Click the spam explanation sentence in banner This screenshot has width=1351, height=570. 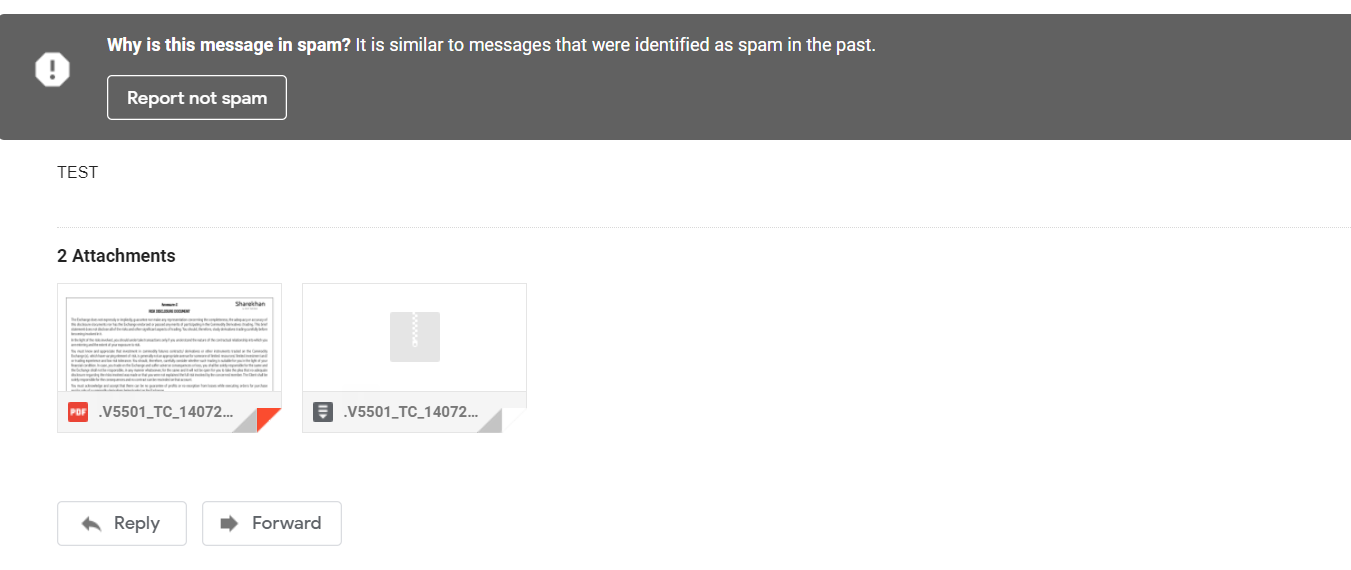tap(615, 45)
